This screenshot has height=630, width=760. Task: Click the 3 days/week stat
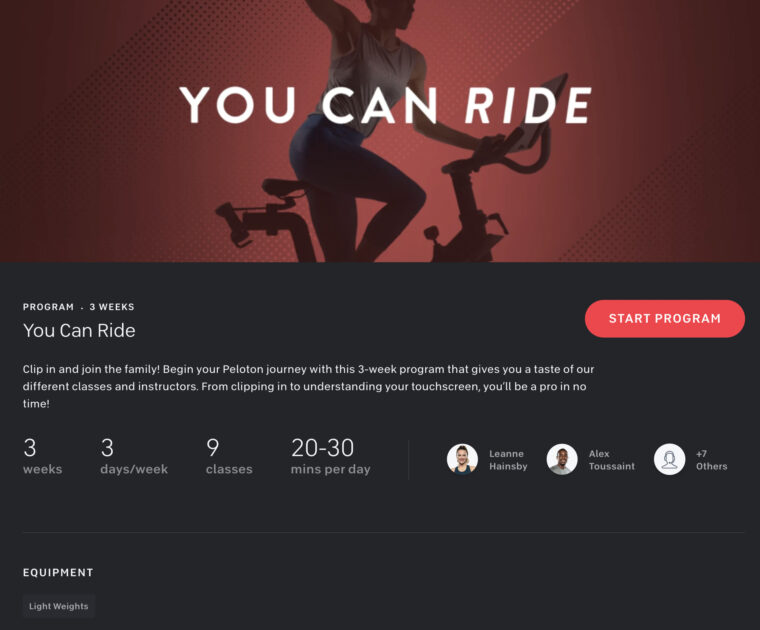point(134,456)
